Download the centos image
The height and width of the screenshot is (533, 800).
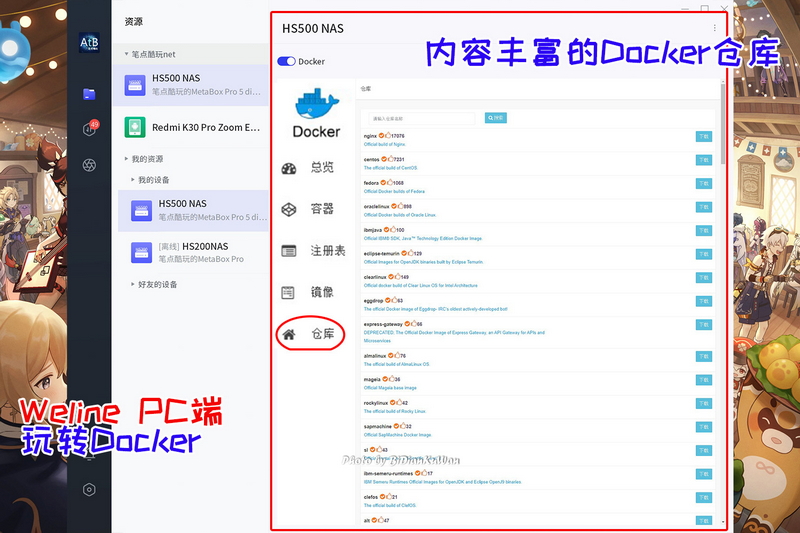pos(704,160)
